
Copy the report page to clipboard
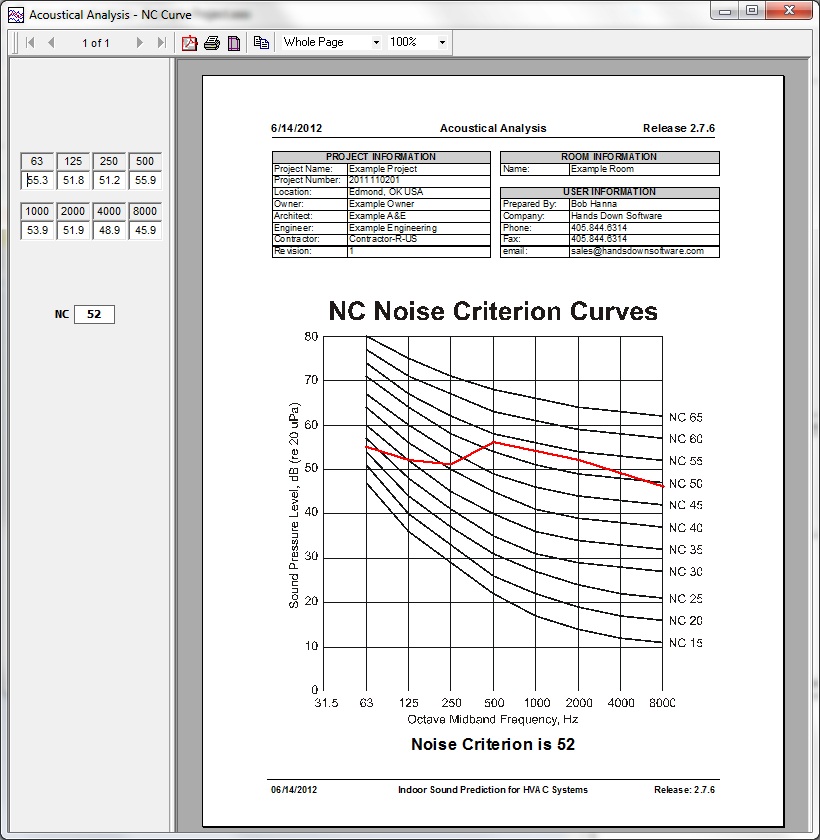[261, 42]
